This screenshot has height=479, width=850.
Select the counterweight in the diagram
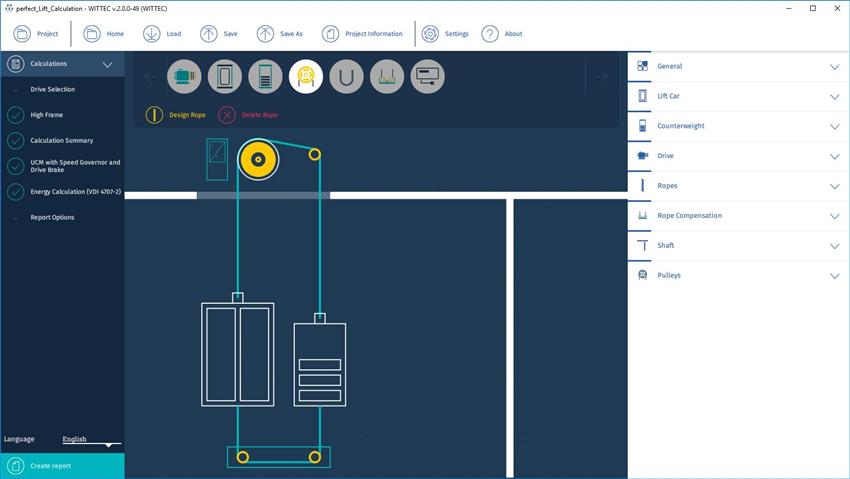(320, 365)
